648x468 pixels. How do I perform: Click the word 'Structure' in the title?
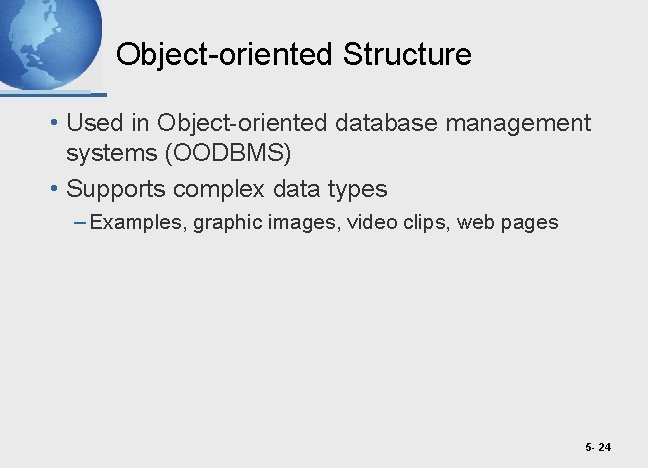coord(407,54)
